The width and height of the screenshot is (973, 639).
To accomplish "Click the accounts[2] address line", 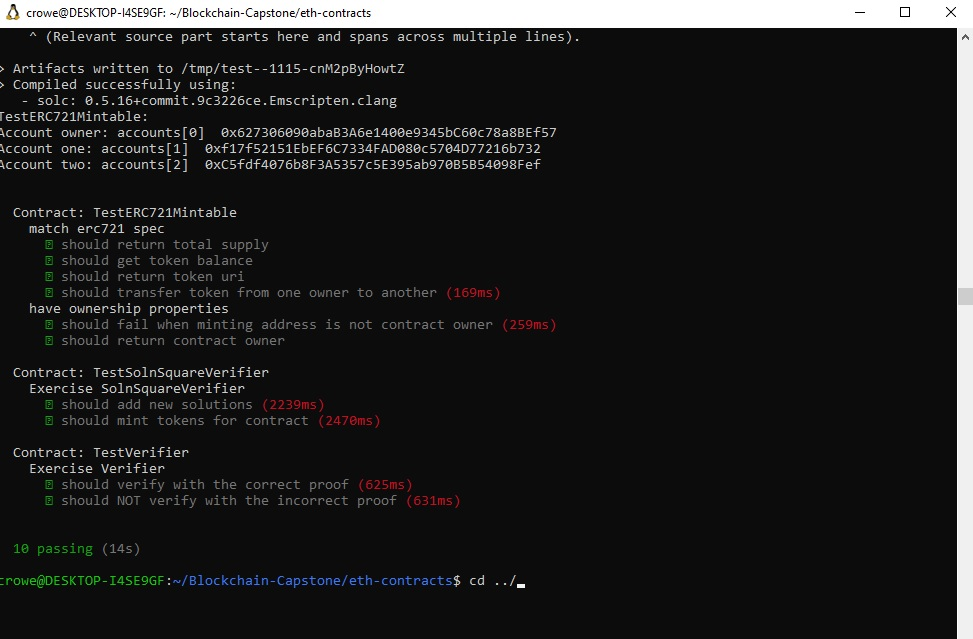I will coord(270,165).
